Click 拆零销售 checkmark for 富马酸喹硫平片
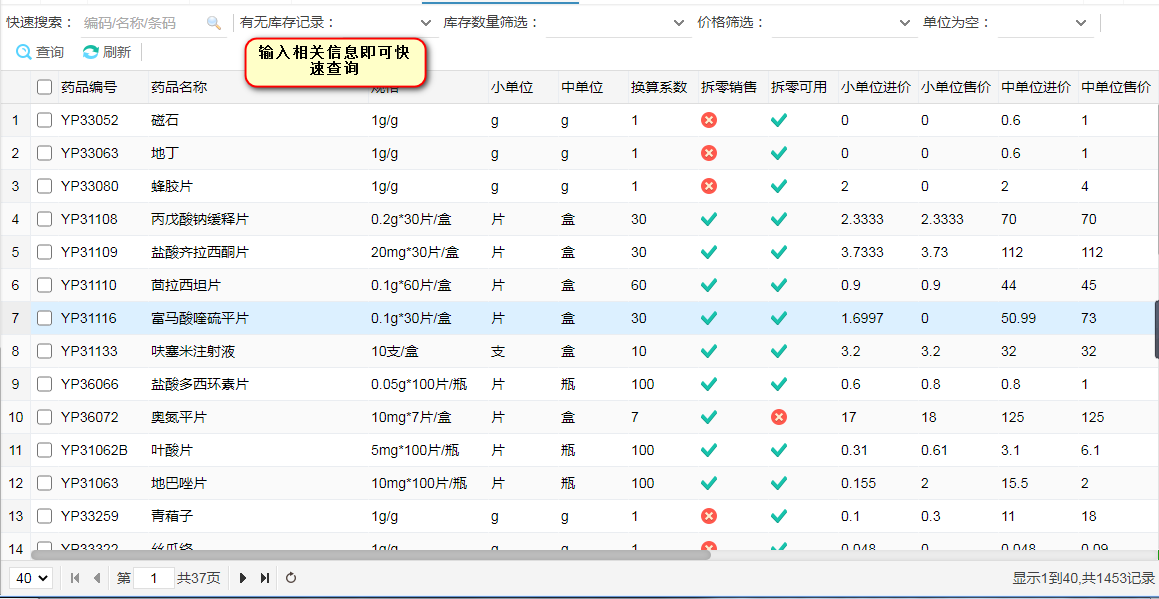 pyautogui.click(x=709, y=318)
